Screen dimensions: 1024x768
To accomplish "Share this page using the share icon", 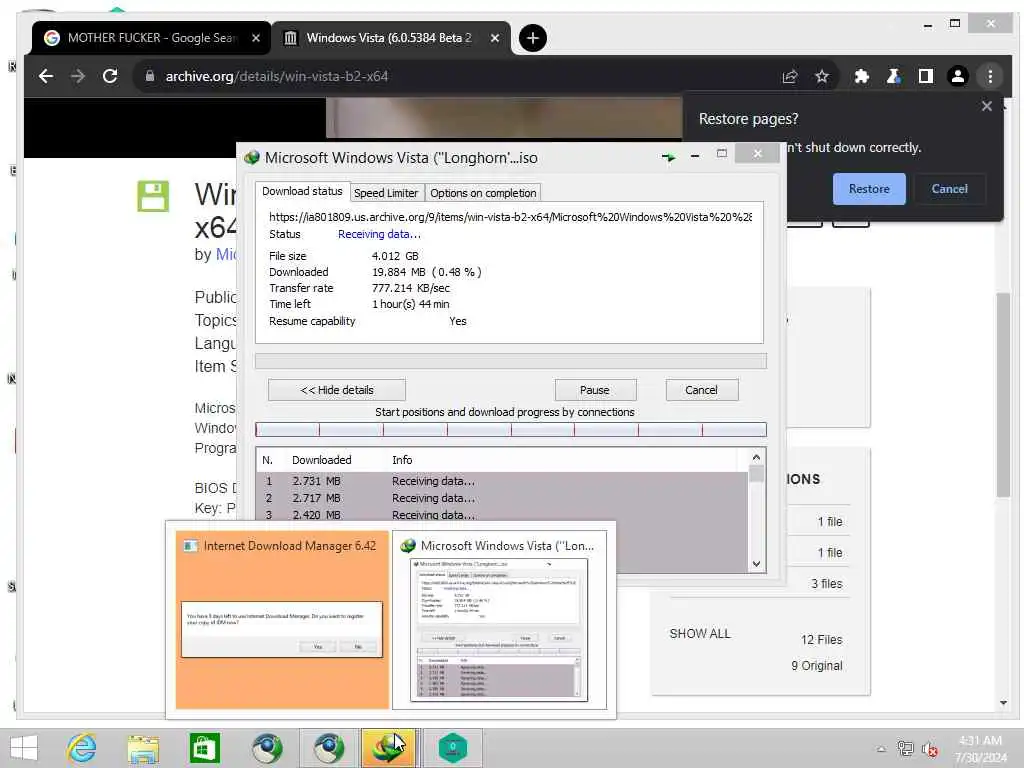I will coord(790,76).
